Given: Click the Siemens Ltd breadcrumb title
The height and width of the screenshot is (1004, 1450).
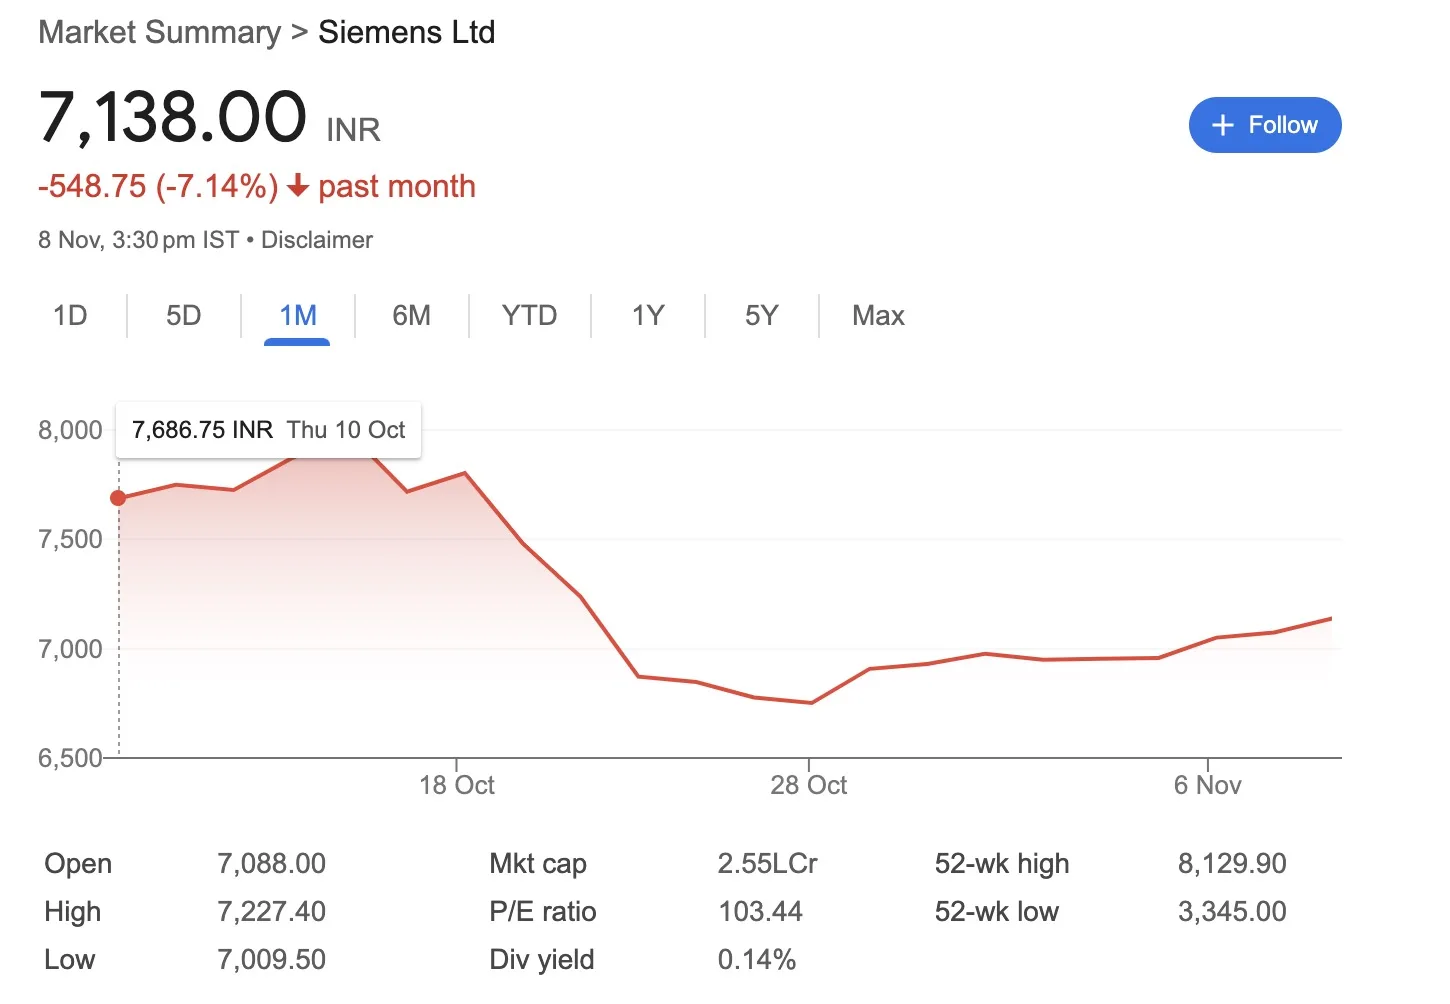Looking at the screenshot, I should coord(406,31).
